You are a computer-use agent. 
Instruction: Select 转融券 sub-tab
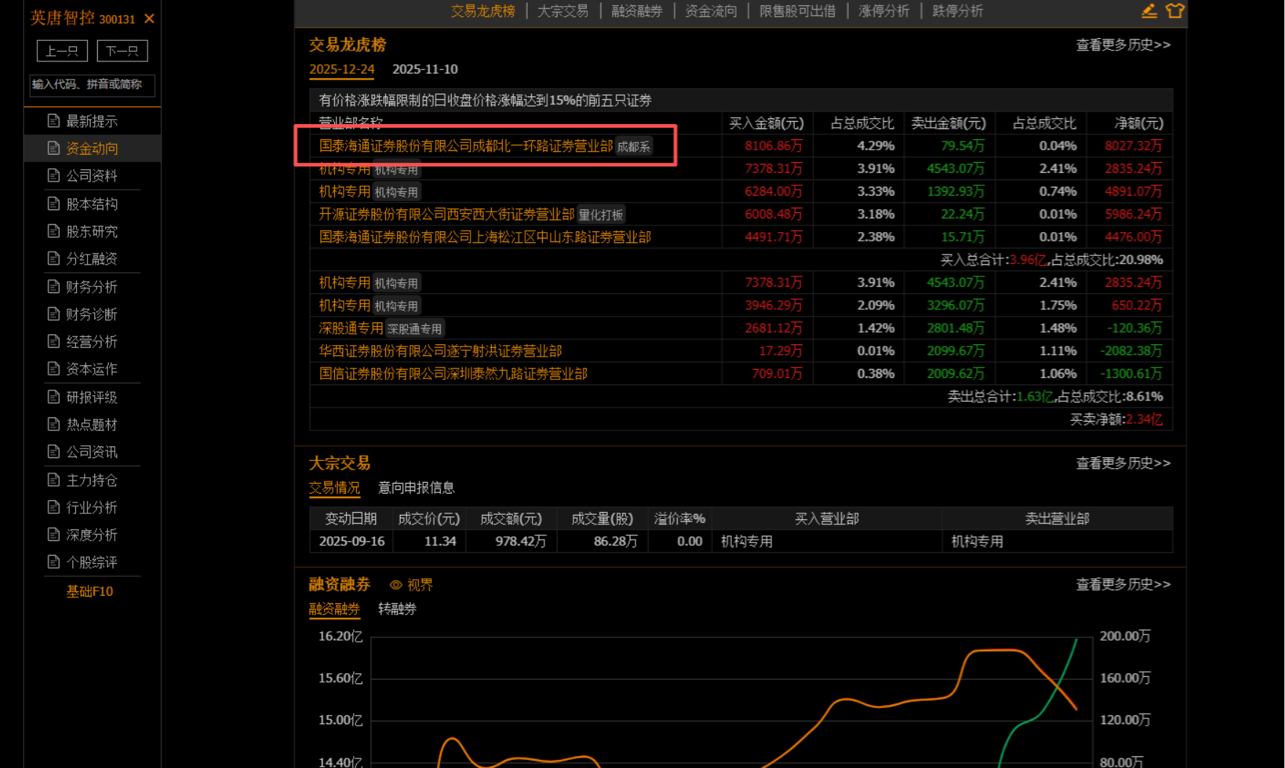[x=397, y=609]
